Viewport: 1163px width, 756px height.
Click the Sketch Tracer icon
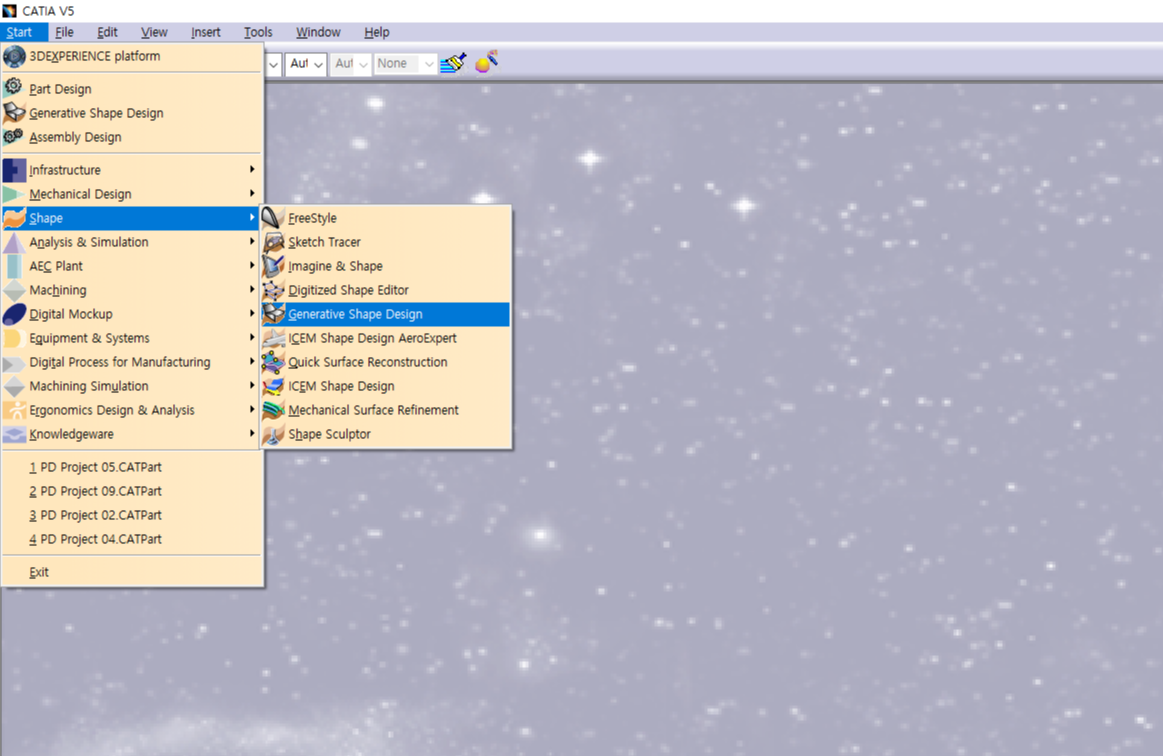(x=274, y=242)
